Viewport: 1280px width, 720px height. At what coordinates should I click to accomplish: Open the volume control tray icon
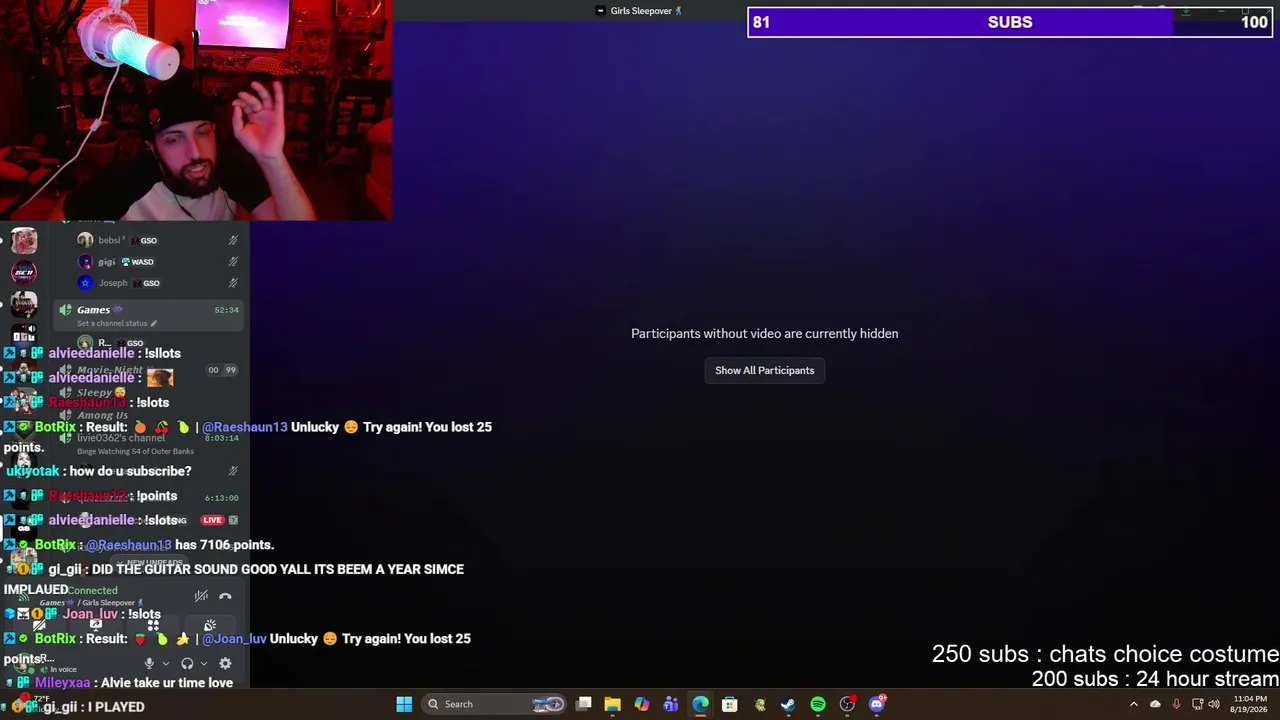point(1214,704)
